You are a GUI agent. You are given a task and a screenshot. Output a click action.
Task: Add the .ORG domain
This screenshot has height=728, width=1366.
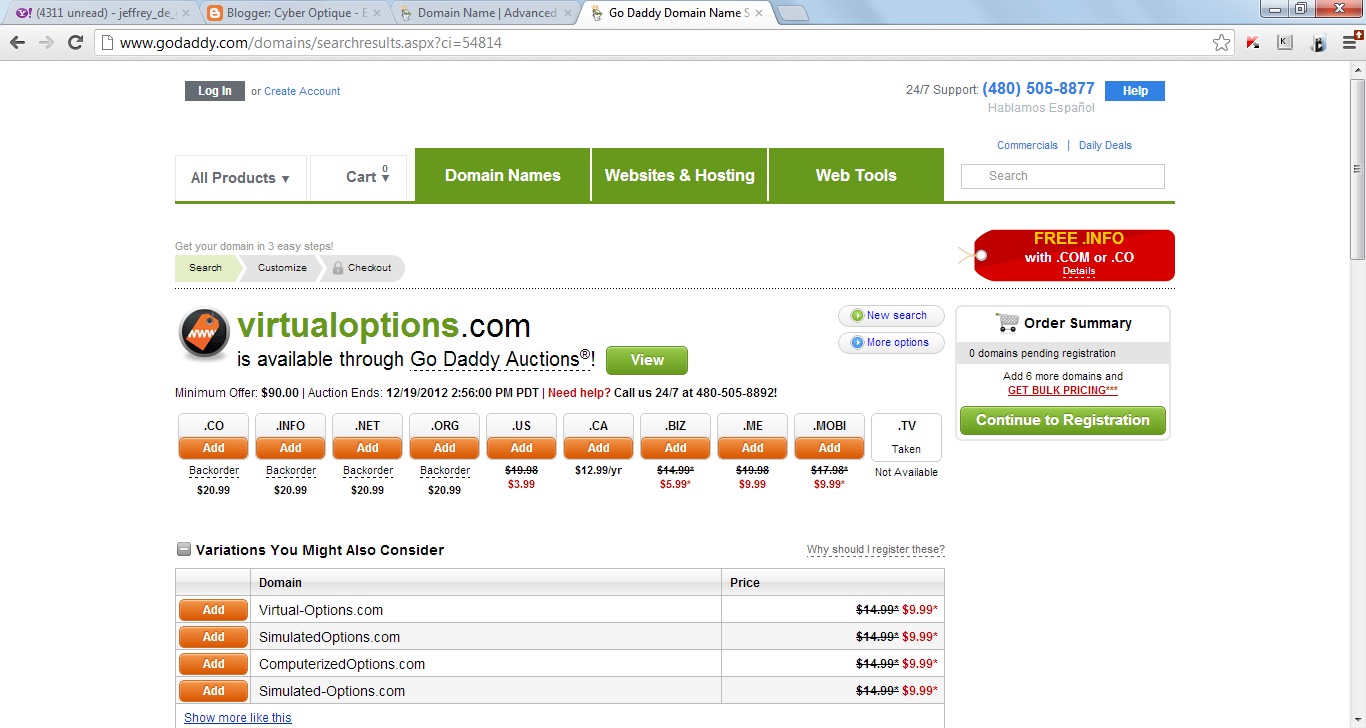(x=445, y=448)
